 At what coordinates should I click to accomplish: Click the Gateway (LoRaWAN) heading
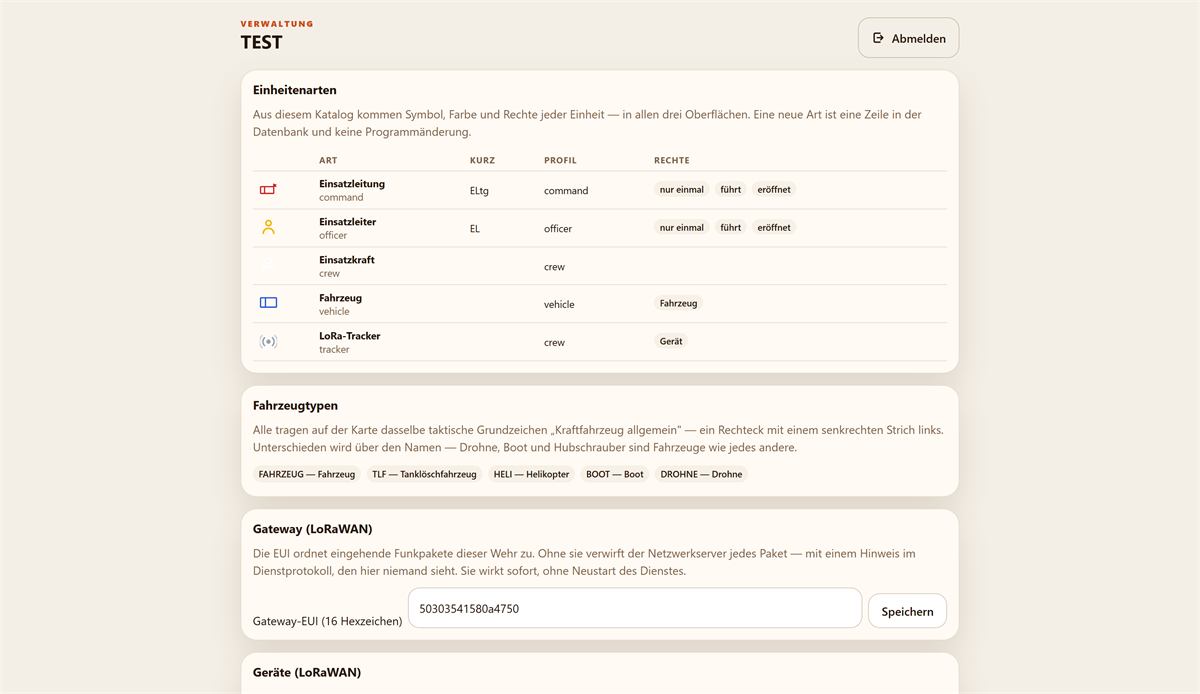[312, 529]
